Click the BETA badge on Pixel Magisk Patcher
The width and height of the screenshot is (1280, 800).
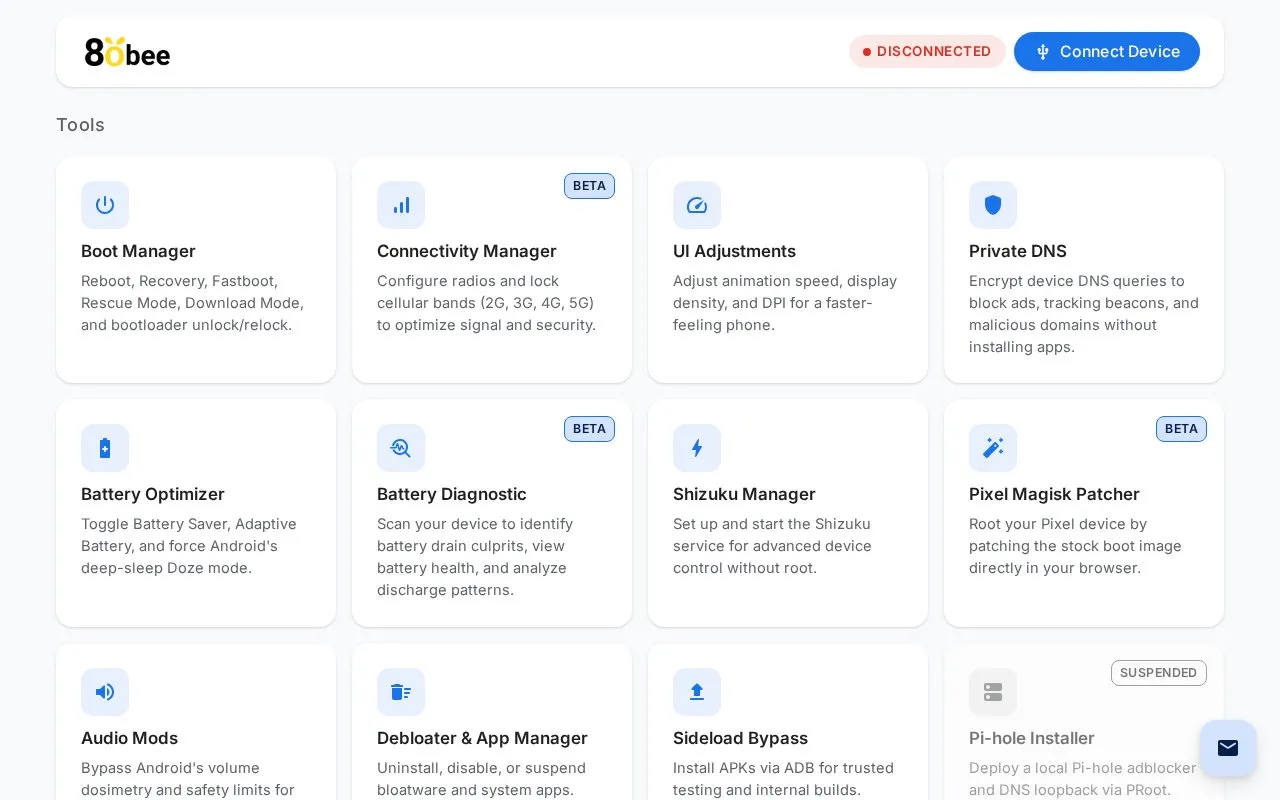click(x=1181, y=429)
